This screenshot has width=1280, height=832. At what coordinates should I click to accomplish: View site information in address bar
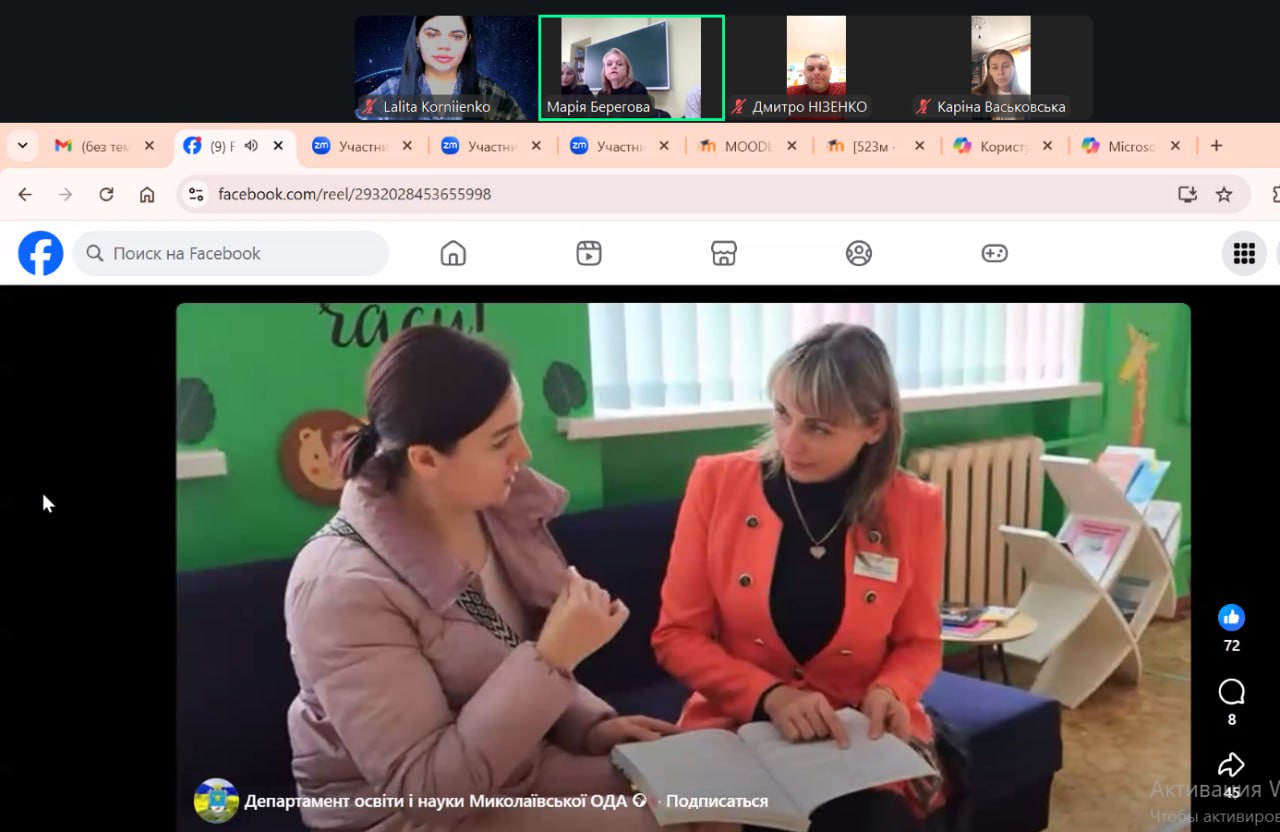[196, 194]
